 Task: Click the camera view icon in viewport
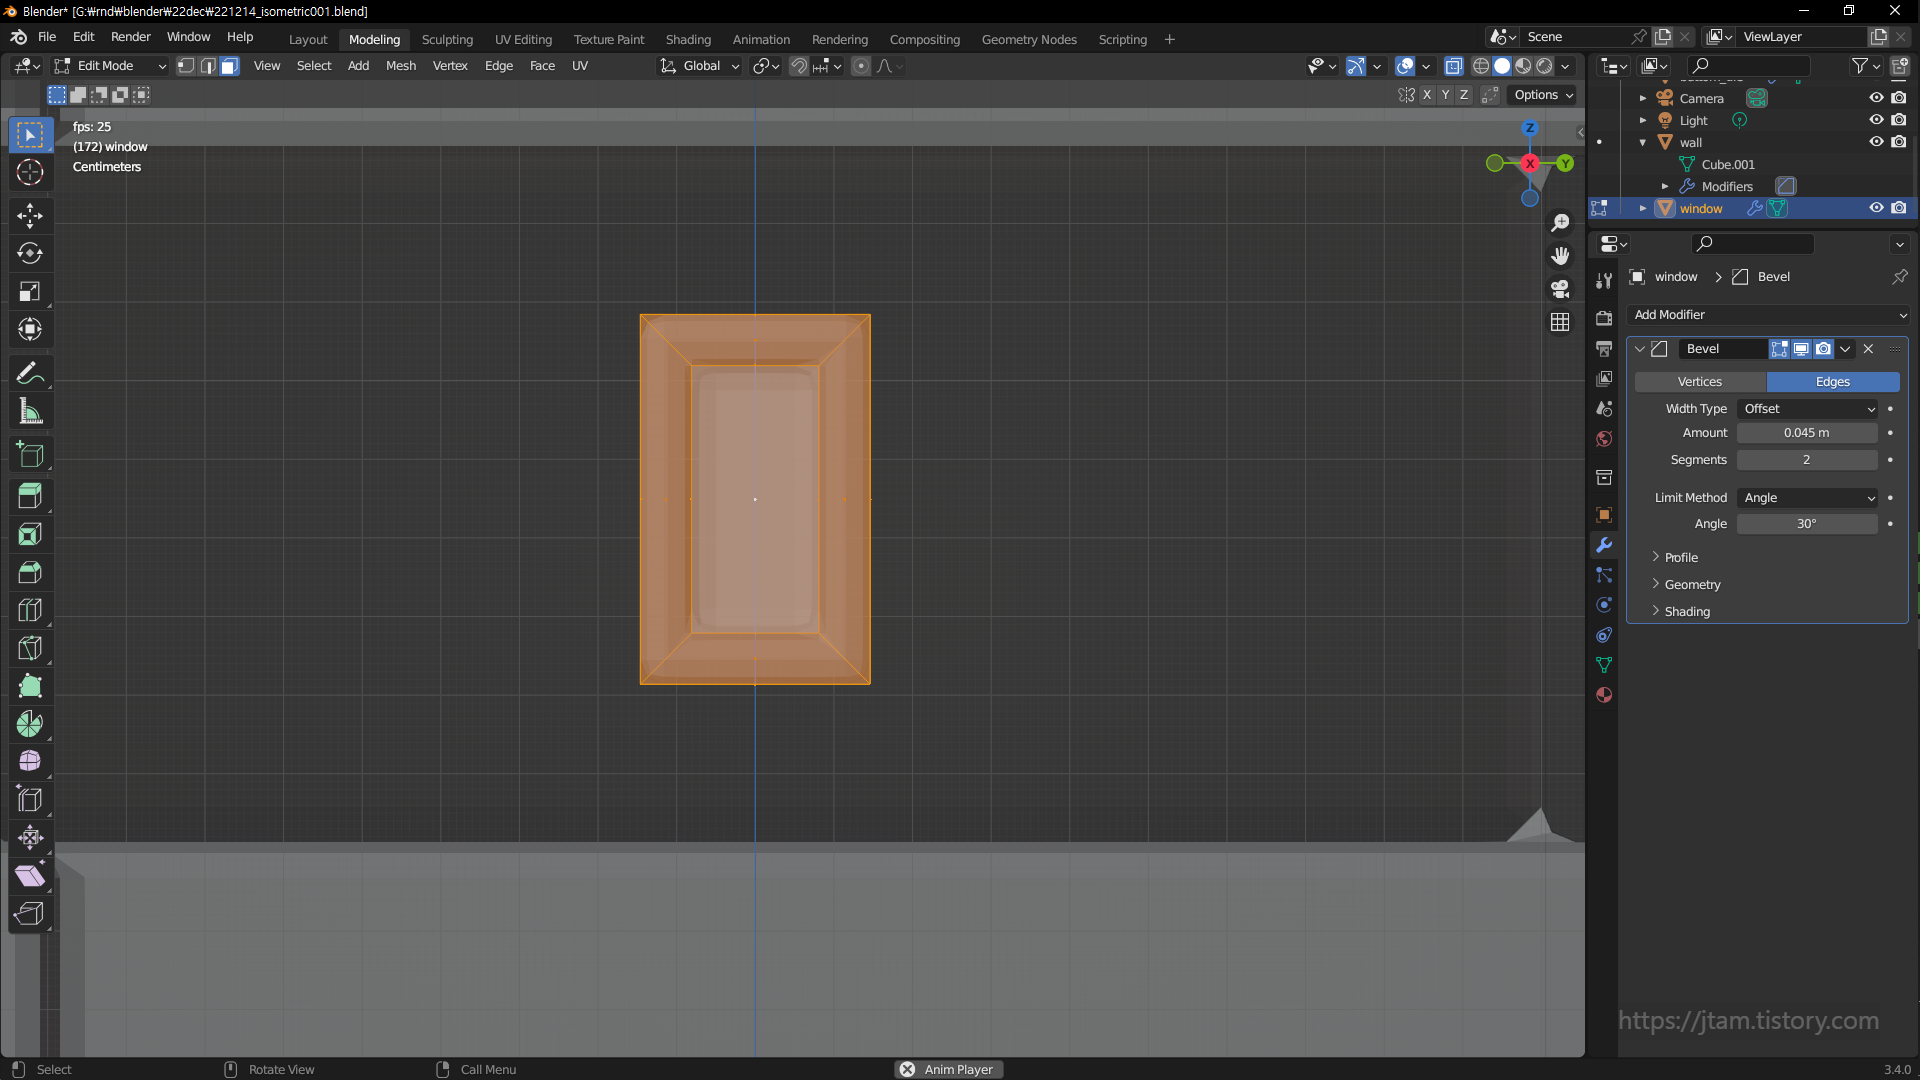click(x=1560, y=289)
